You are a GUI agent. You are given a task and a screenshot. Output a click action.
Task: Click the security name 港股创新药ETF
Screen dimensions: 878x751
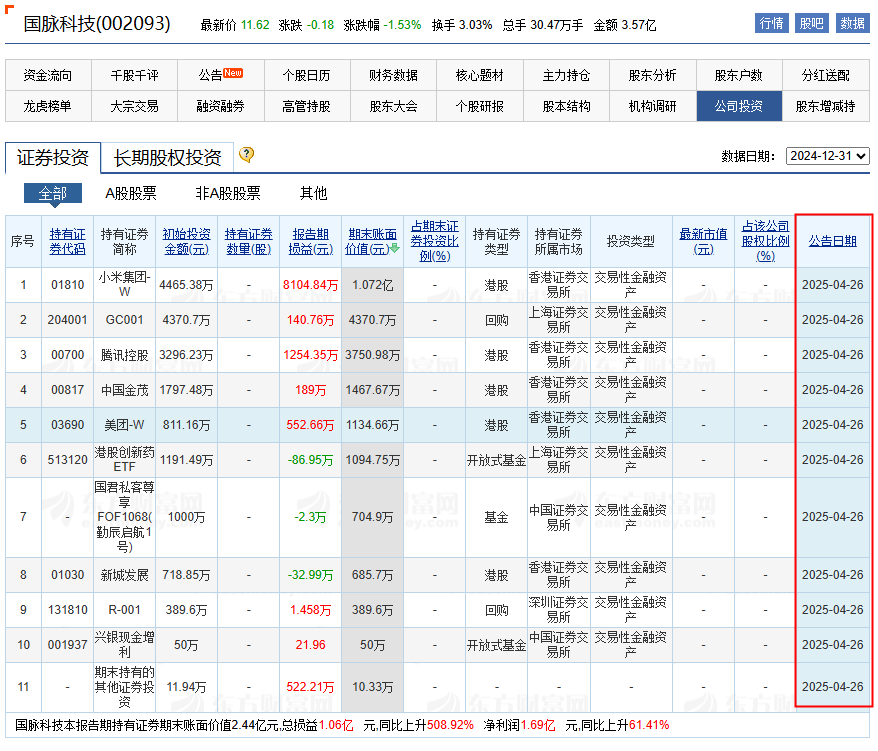tap(124, 460)
